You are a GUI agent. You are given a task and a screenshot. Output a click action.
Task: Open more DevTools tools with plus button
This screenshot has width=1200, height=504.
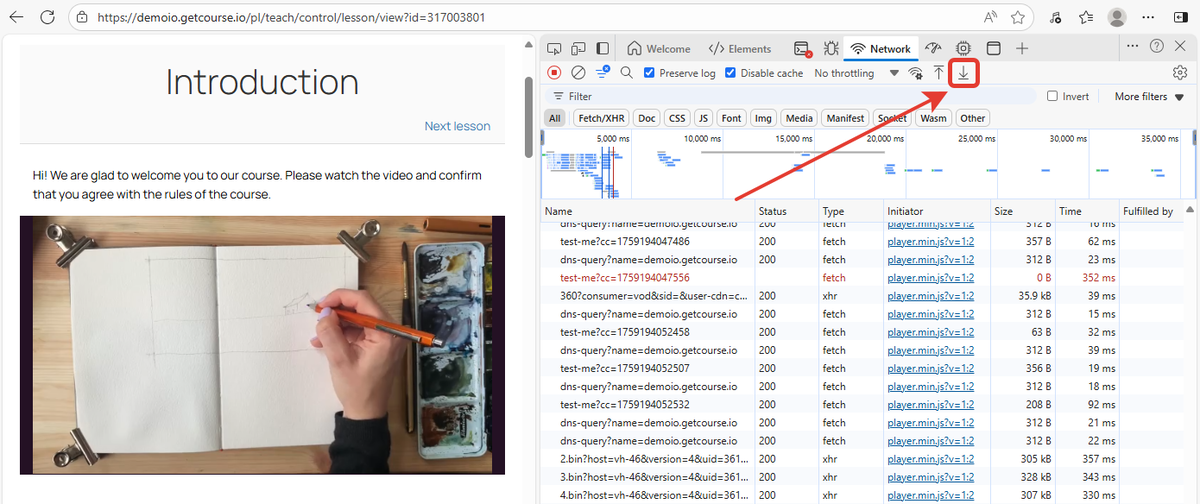1022,48
